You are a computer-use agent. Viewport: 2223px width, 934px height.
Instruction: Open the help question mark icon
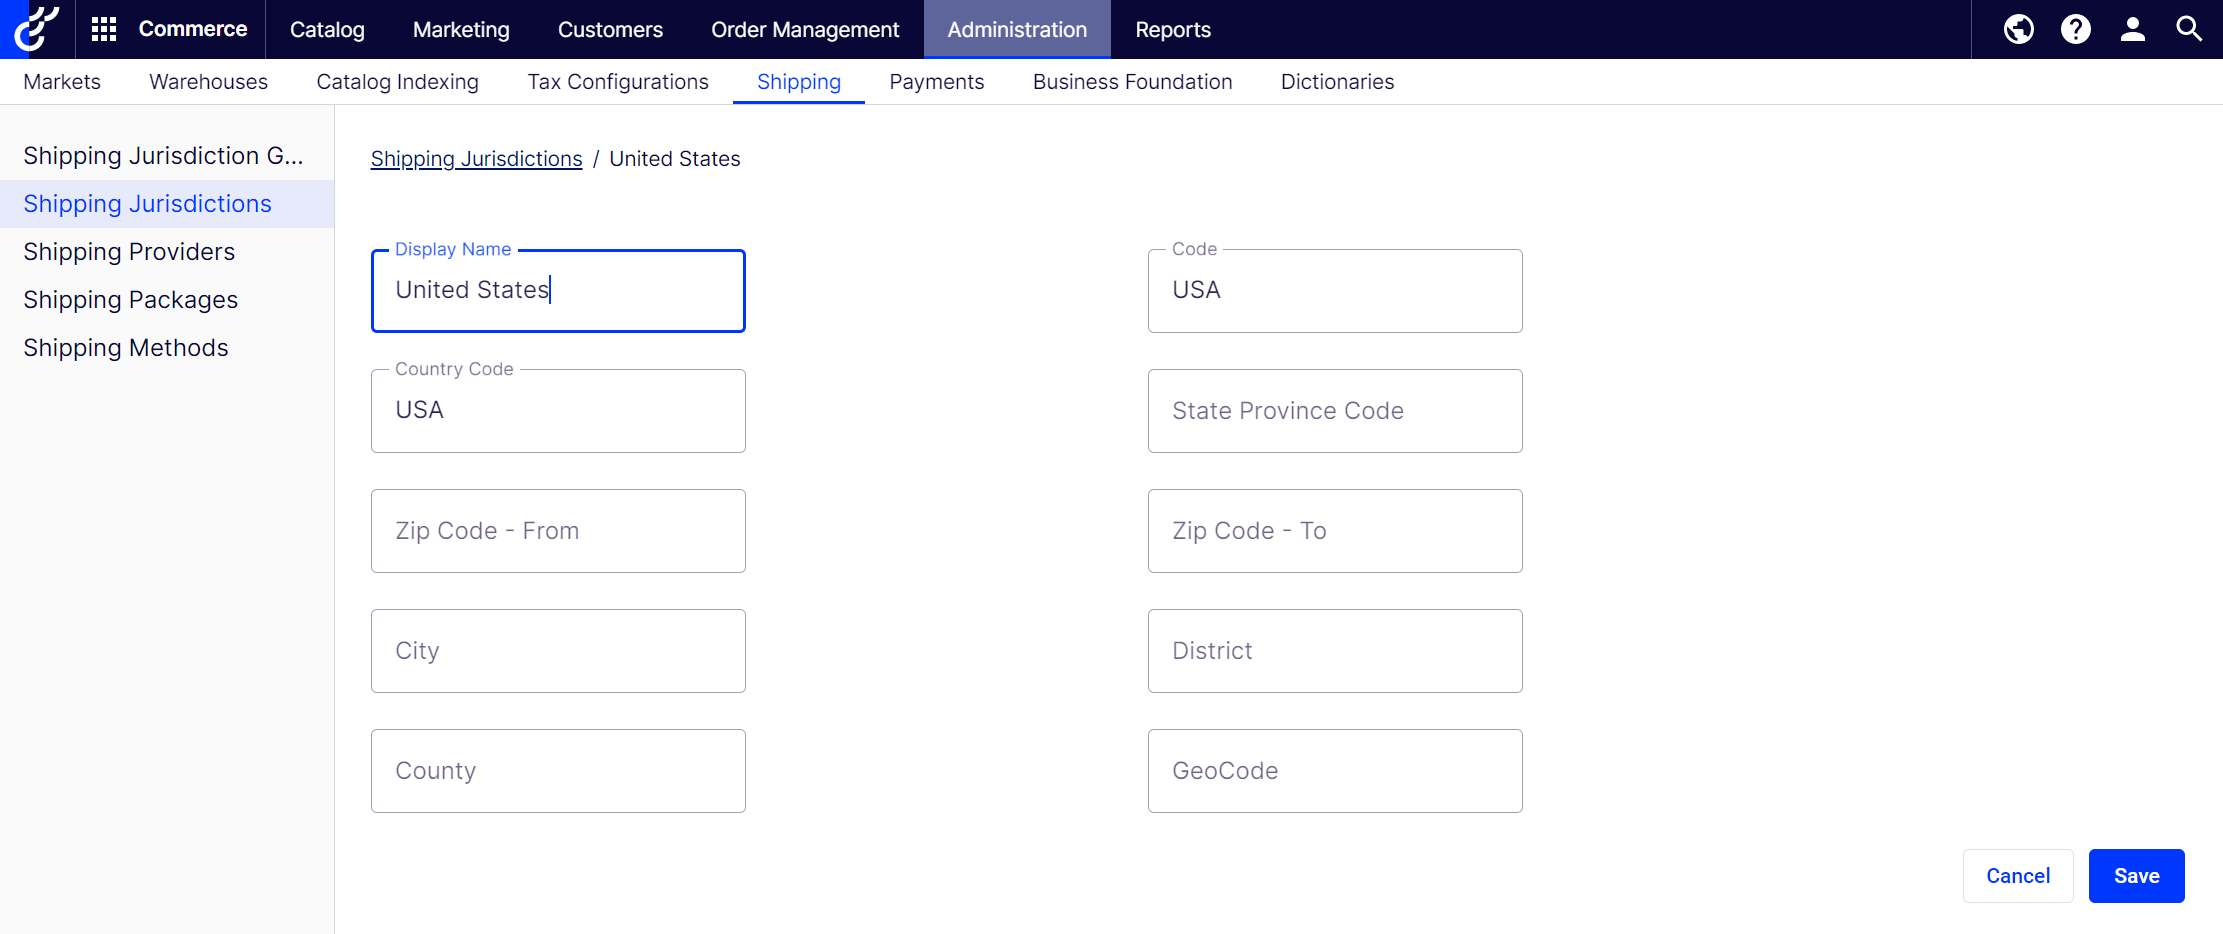pos(2075,29)
